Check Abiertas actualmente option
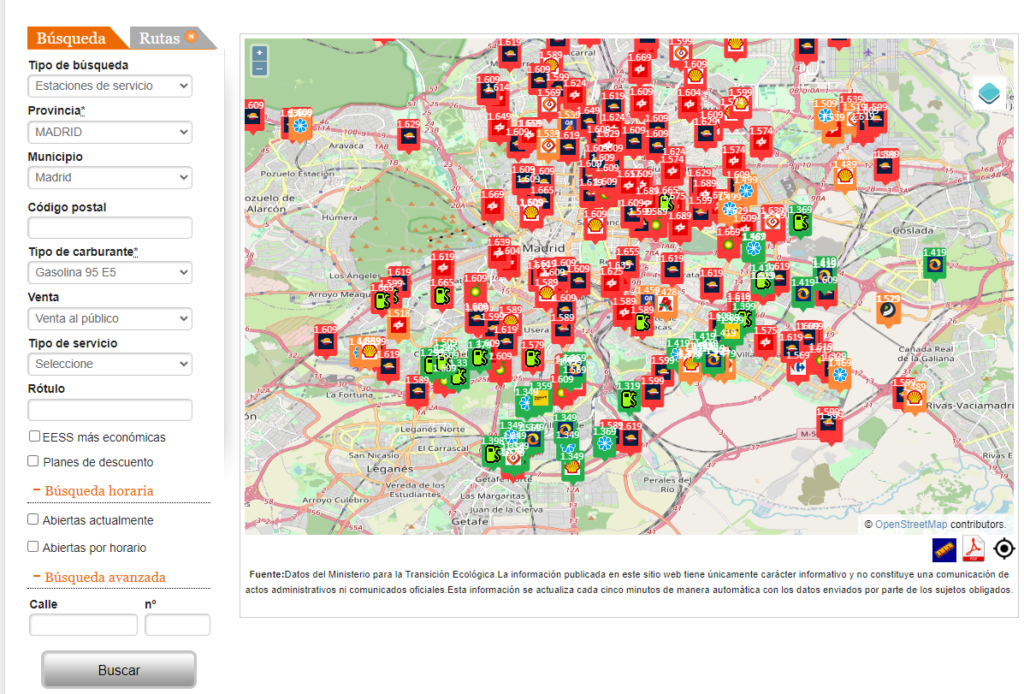This screenshot has height=694, width=1024. [34, 519]
